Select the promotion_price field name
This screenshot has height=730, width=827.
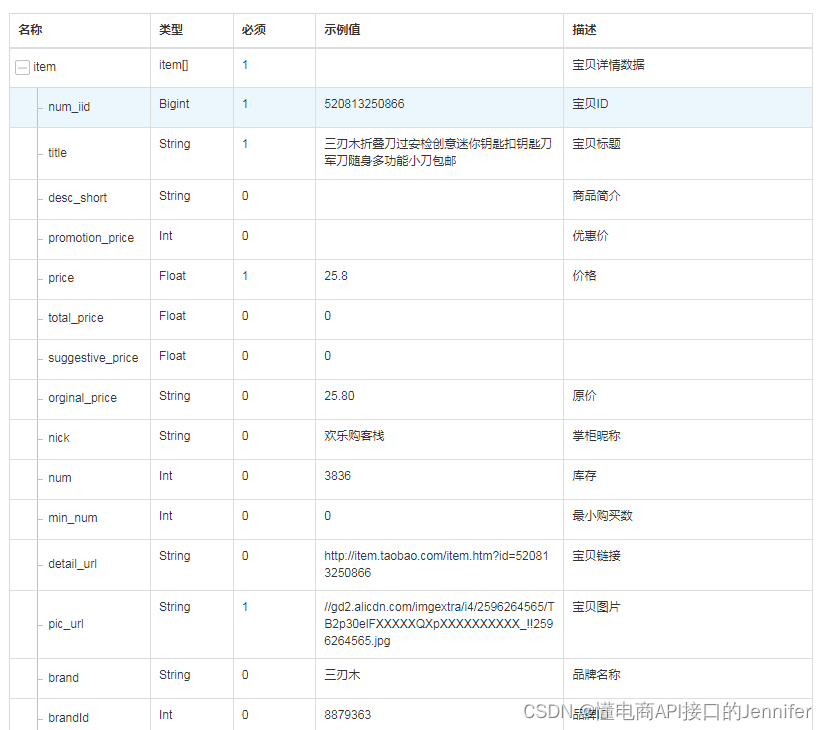(91, 238)
